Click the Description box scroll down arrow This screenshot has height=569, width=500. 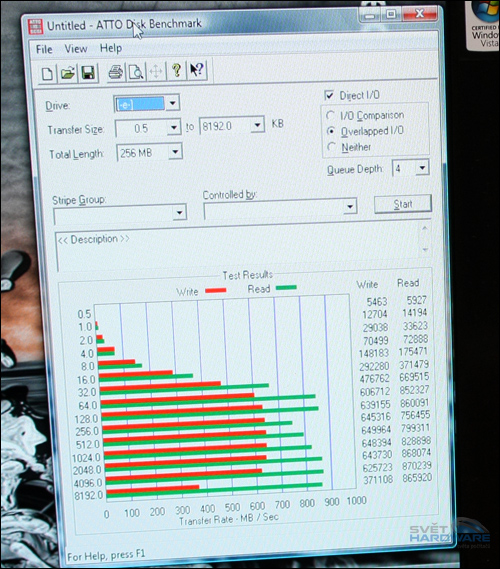pyautogui.click(x=425, y=250)
